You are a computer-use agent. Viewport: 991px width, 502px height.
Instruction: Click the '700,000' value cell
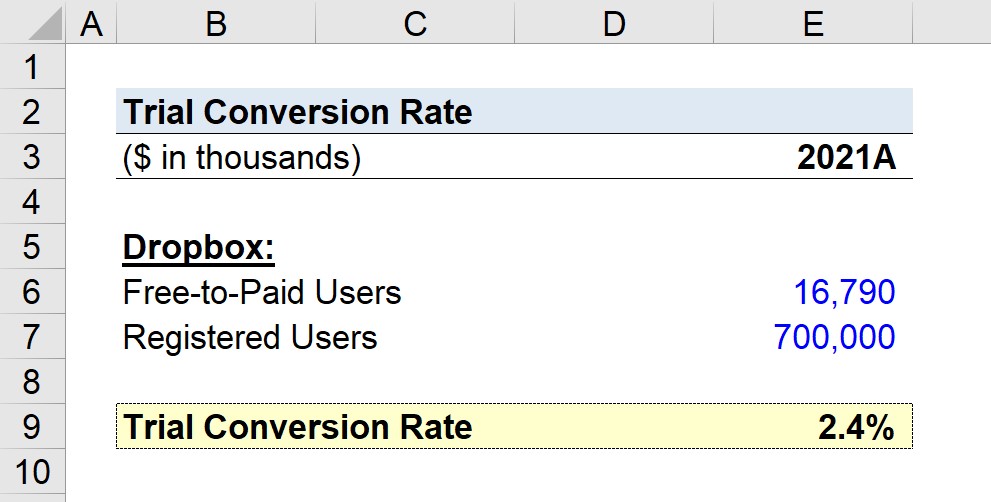tap(835, 337)
